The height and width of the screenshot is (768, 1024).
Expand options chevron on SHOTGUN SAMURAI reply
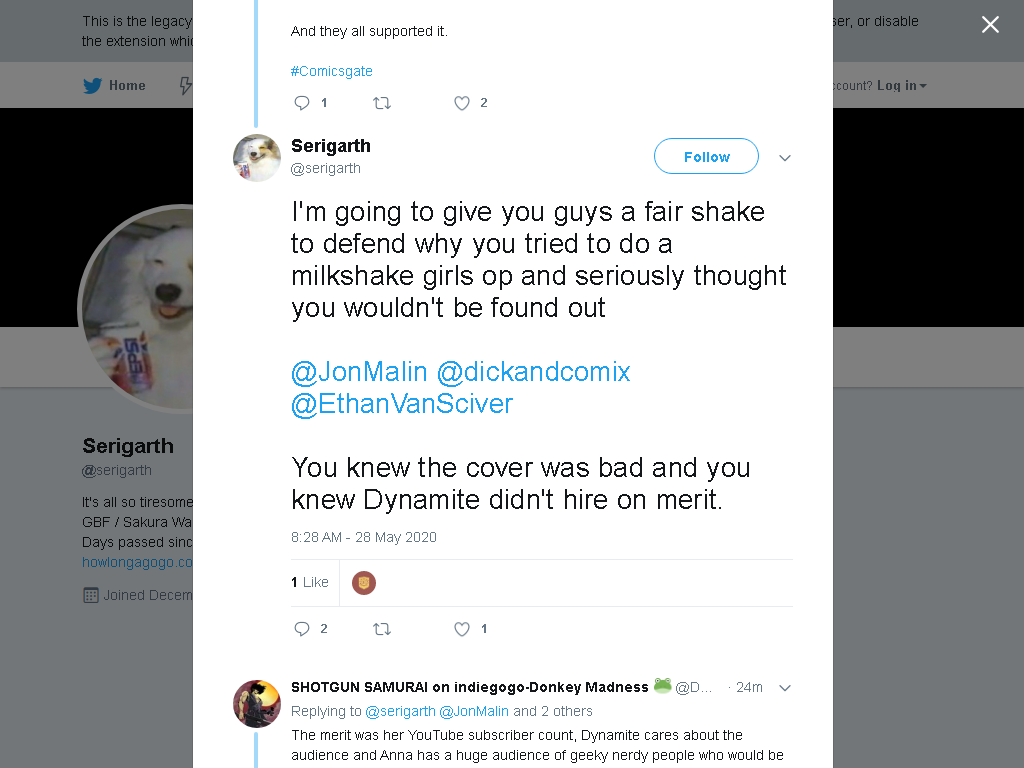[785, 688]
